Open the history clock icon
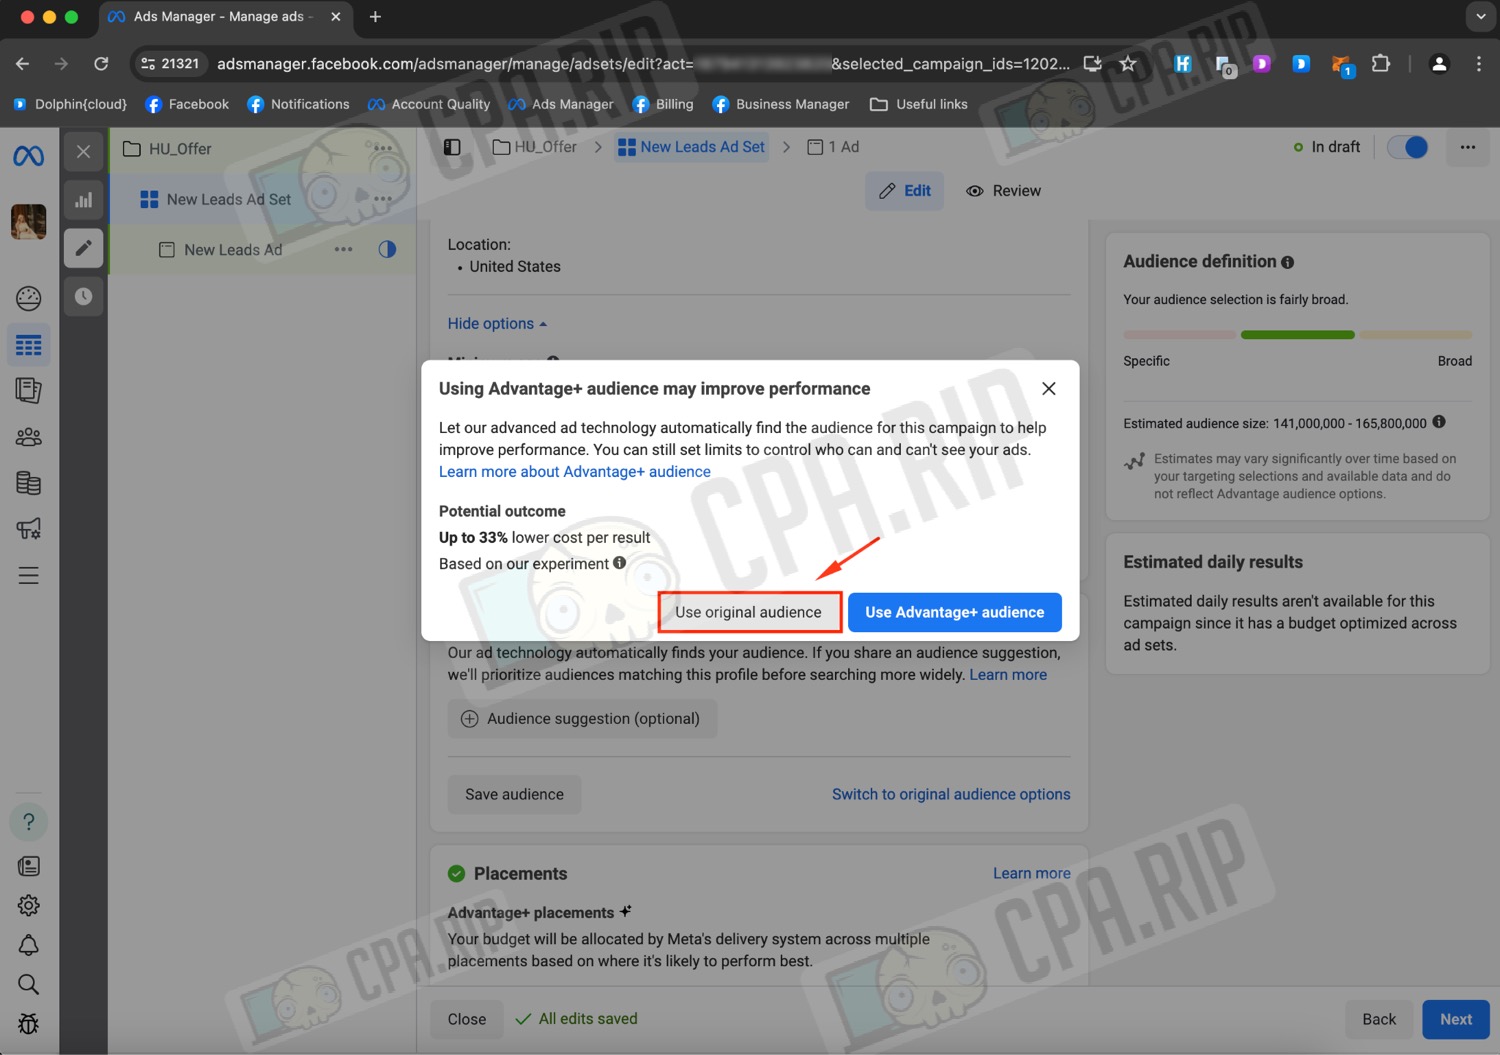Viewport: 1500px width, 1055px height. [x=83, y=296]
